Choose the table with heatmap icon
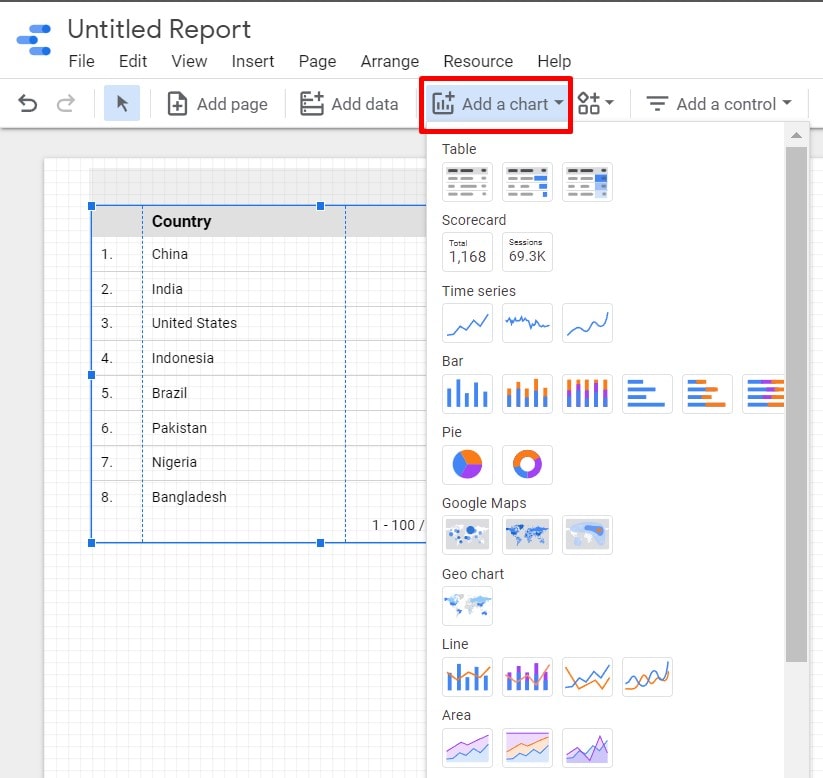823x778 pixels. [587, 182]
